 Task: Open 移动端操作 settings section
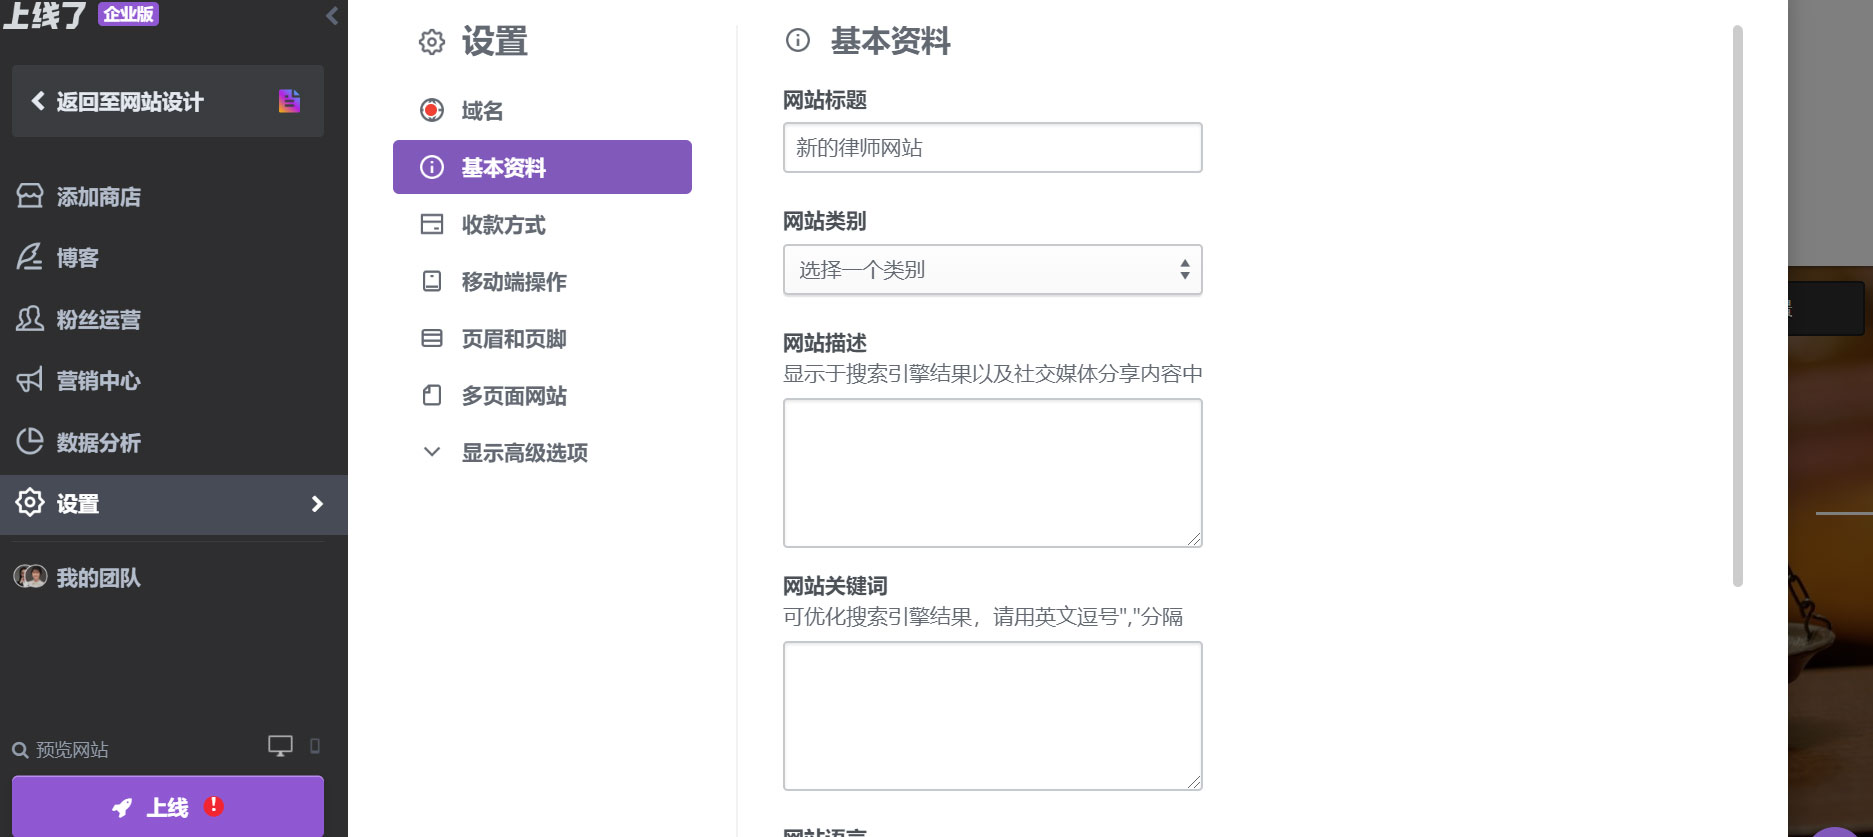(513, 282)
